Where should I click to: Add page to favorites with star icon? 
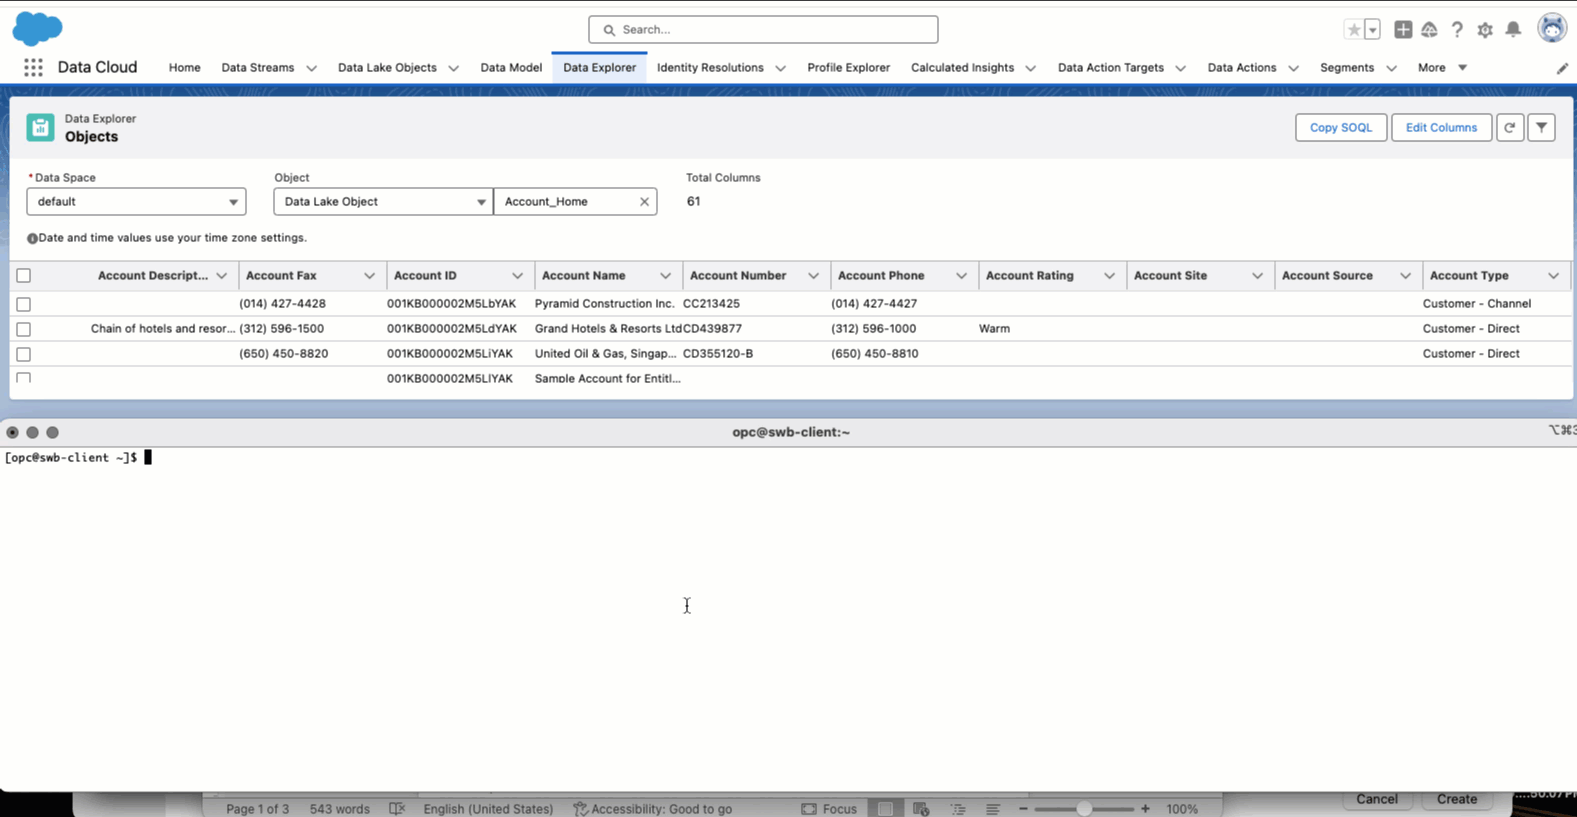tap(1354, 30)
